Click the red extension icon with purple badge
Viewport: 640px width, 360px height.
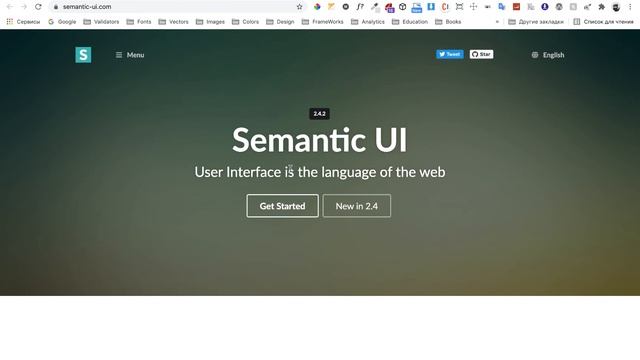point(389,7)
